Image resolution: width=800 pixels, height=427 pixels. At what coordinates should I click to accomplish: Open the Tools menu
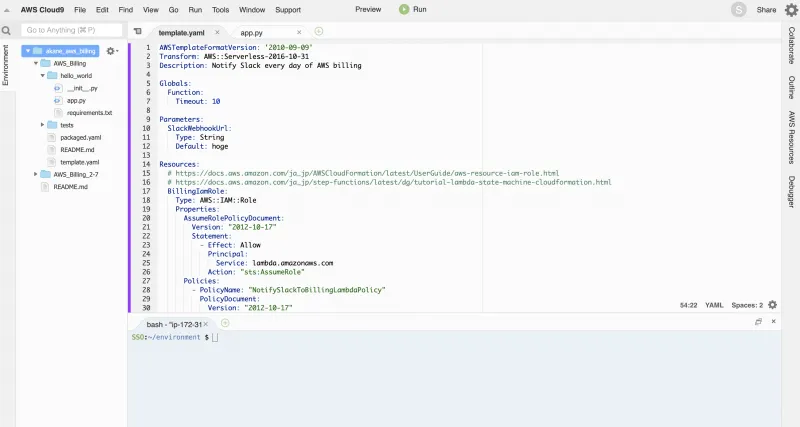click(x=220, y=9)
